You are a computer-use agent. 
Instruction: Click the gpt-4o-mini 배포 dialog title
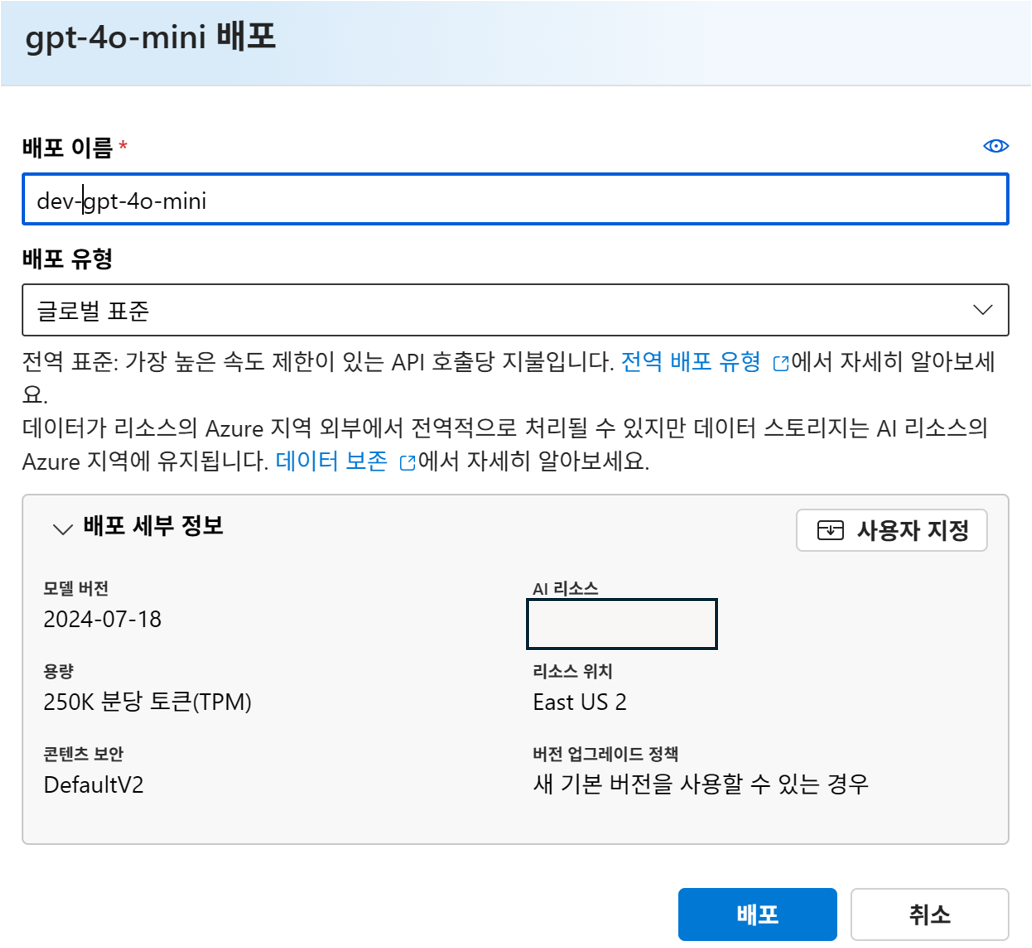coord(151,37)
